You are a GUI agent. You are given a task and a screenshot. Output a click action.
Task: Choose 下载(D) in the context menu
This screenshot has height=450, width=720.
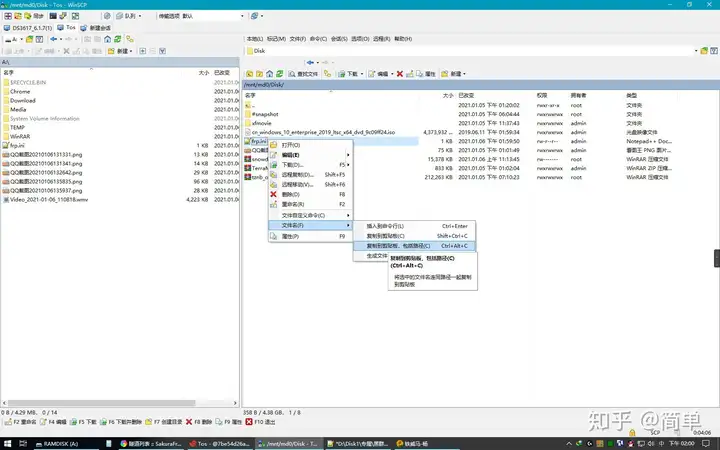tap(310, 165)
